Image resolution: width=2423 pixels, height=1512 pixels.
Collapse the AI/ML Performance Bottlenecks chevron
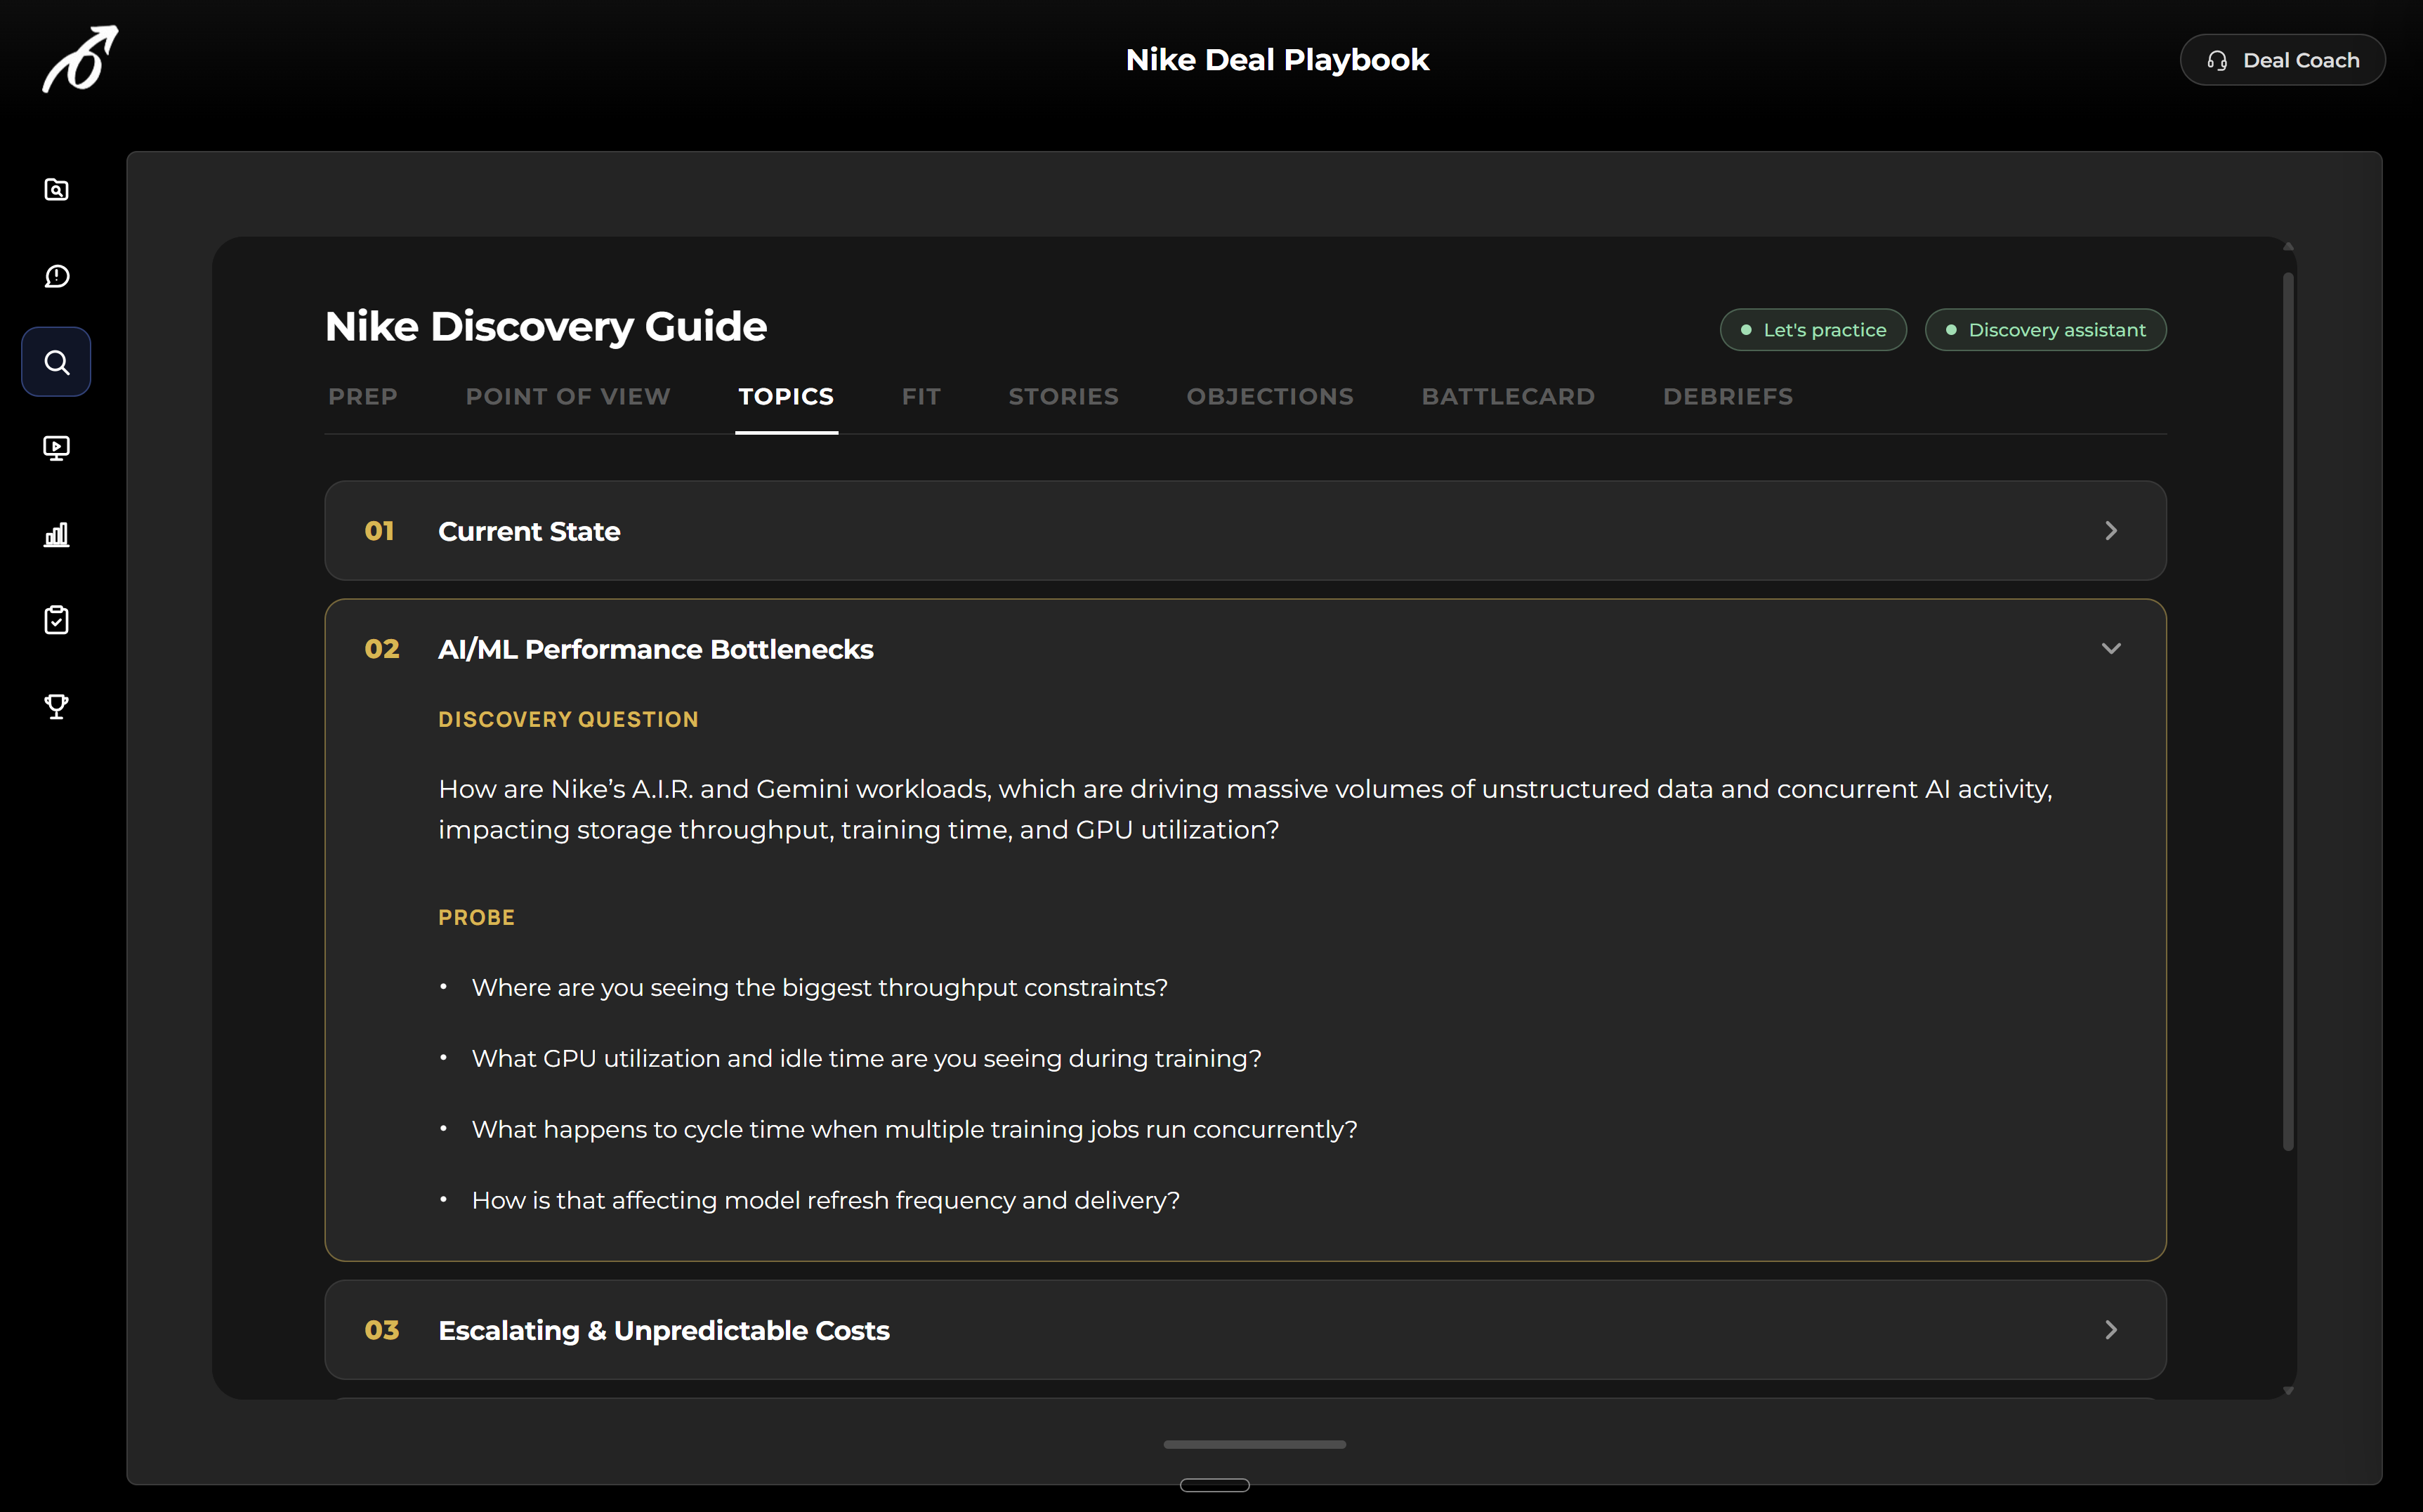coord(2111,649)
